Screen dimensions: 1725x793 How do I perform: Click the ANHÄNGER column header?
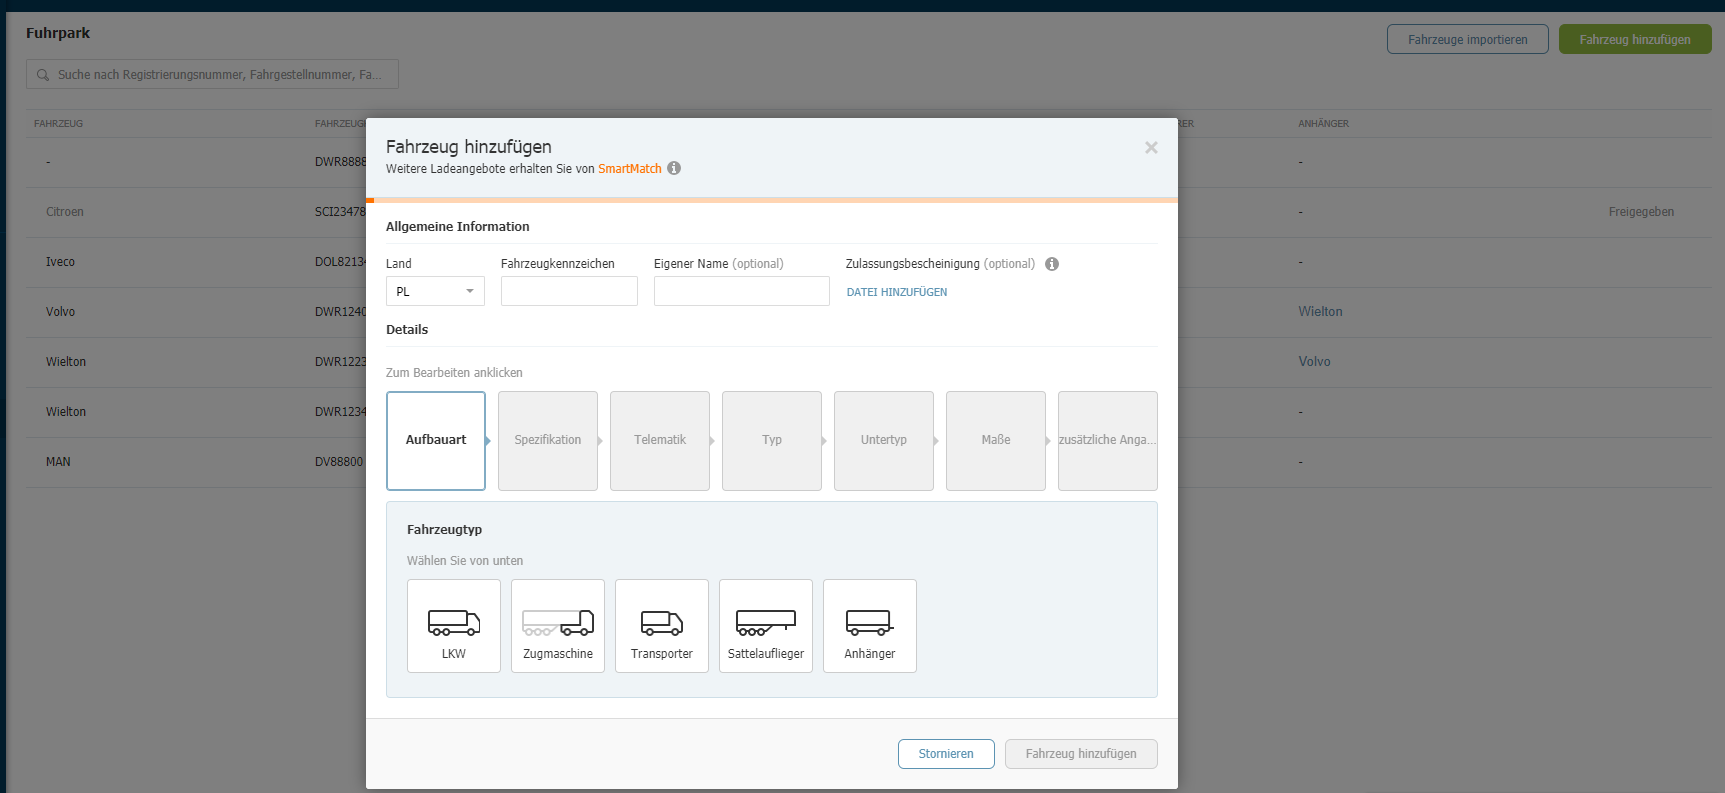point(1323,124)
